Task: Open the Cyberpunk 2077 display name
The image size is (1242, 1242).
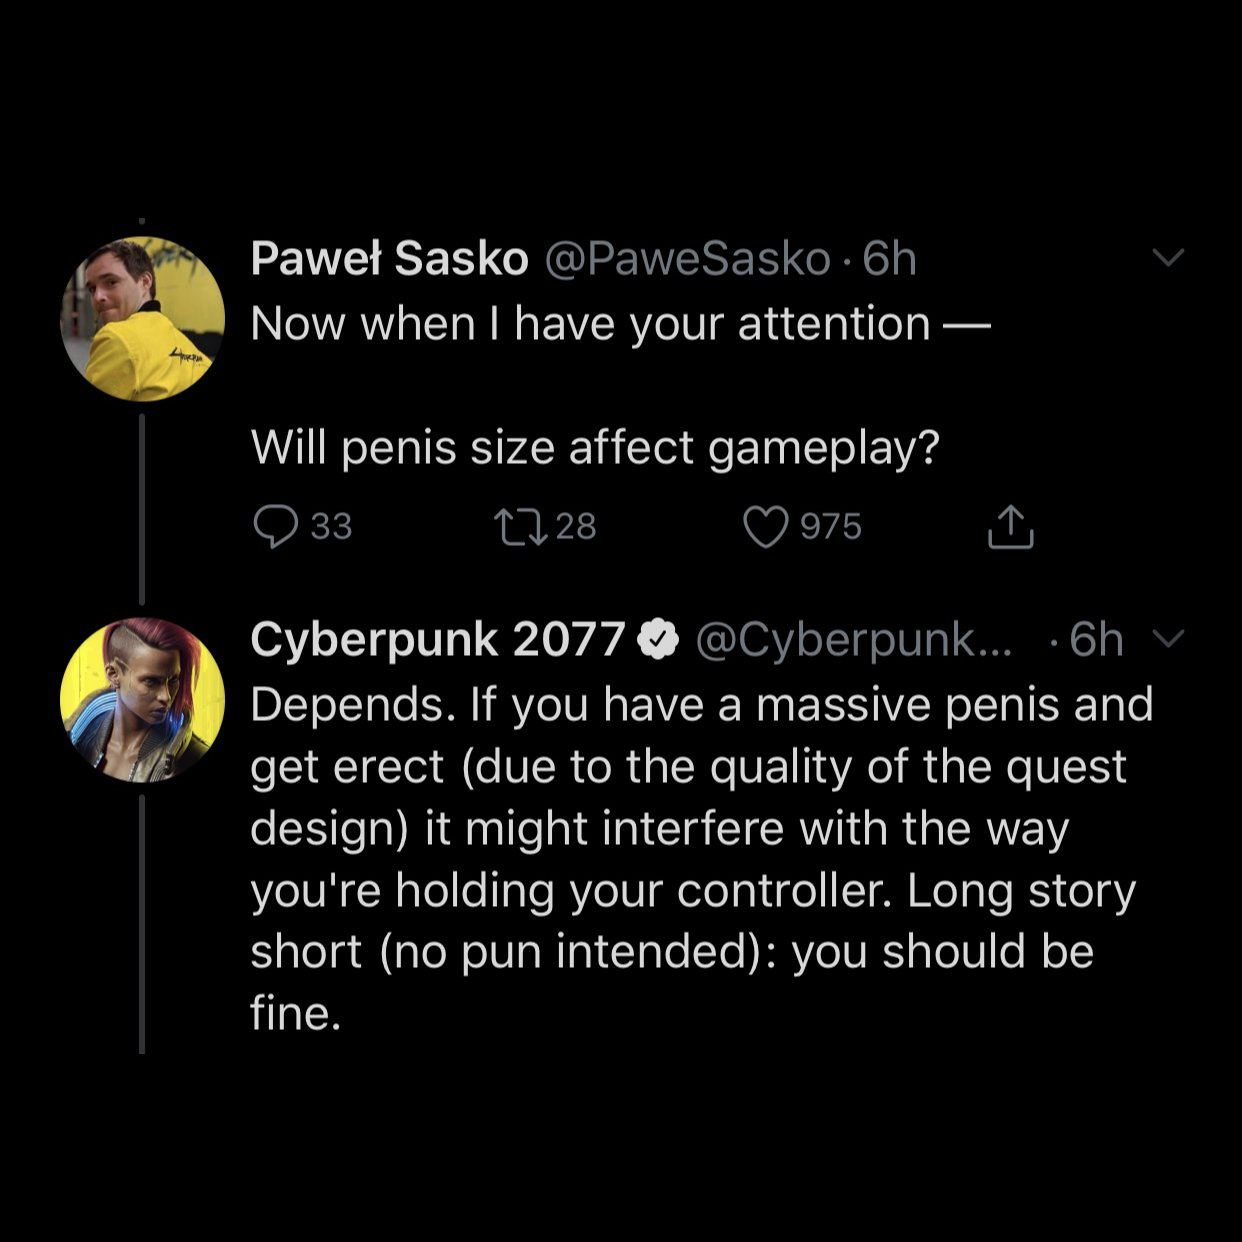Action: (437, 640)
